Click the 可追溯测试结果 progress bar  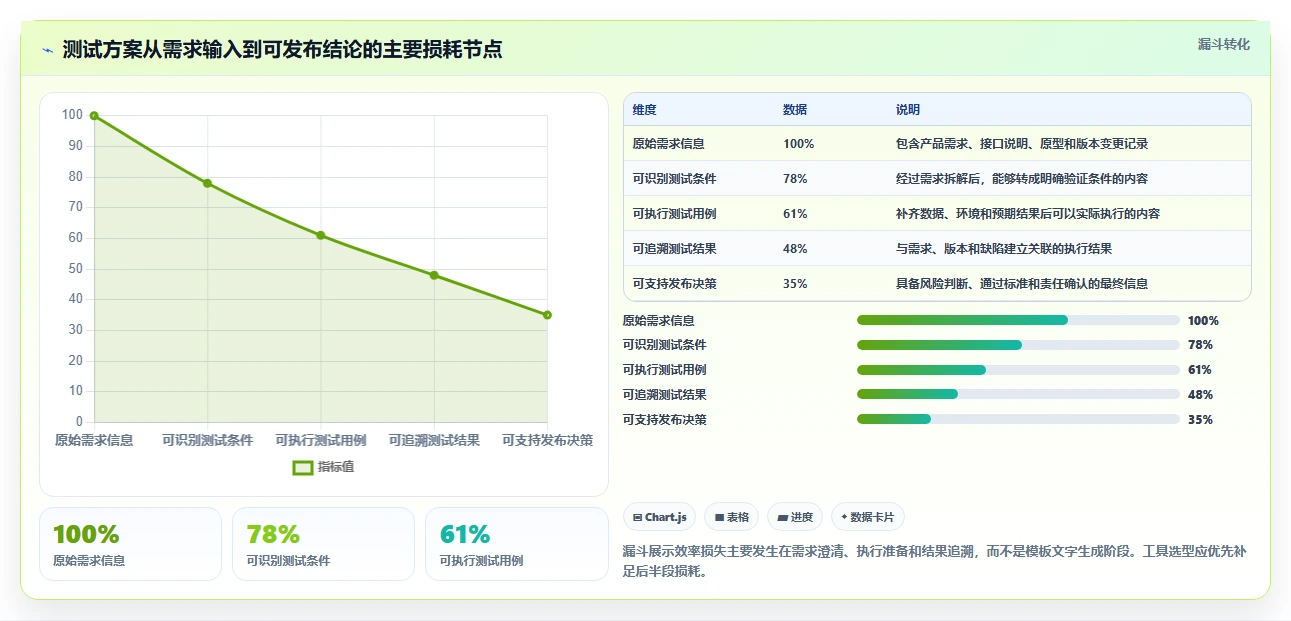coord(1018,395)
